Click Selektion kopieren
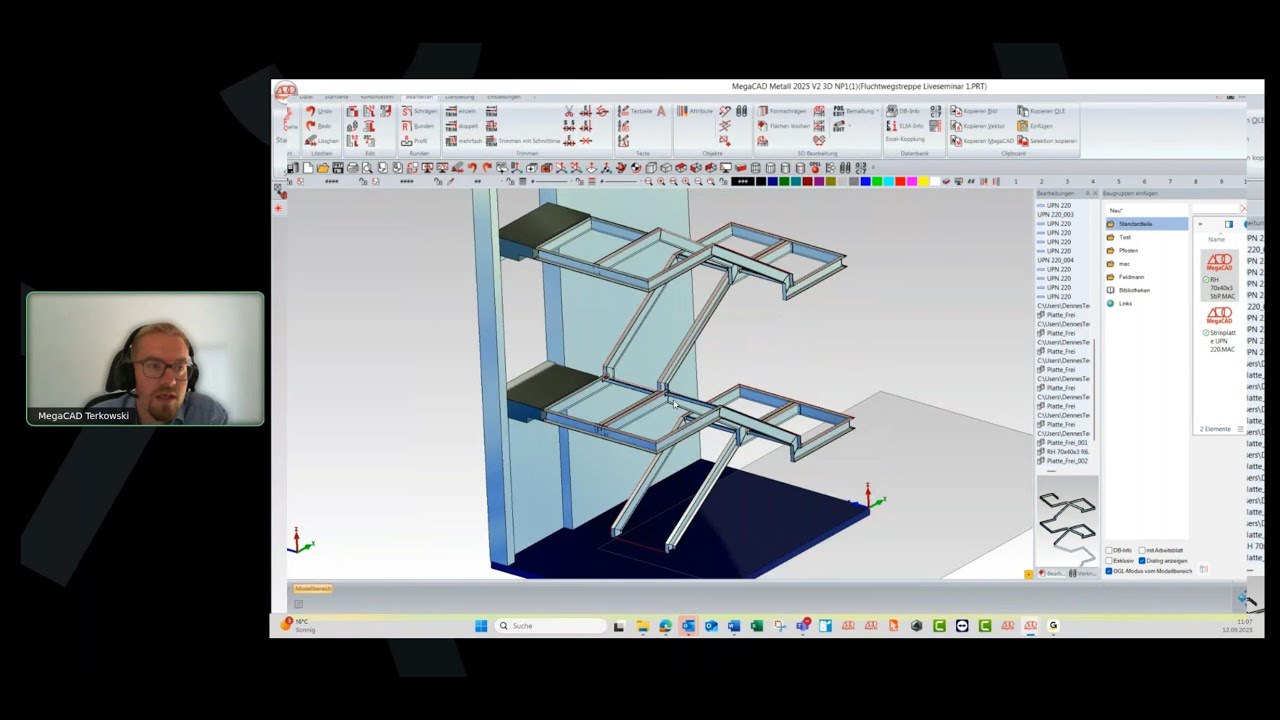1280x720 pixels. tap(1047, 141)
